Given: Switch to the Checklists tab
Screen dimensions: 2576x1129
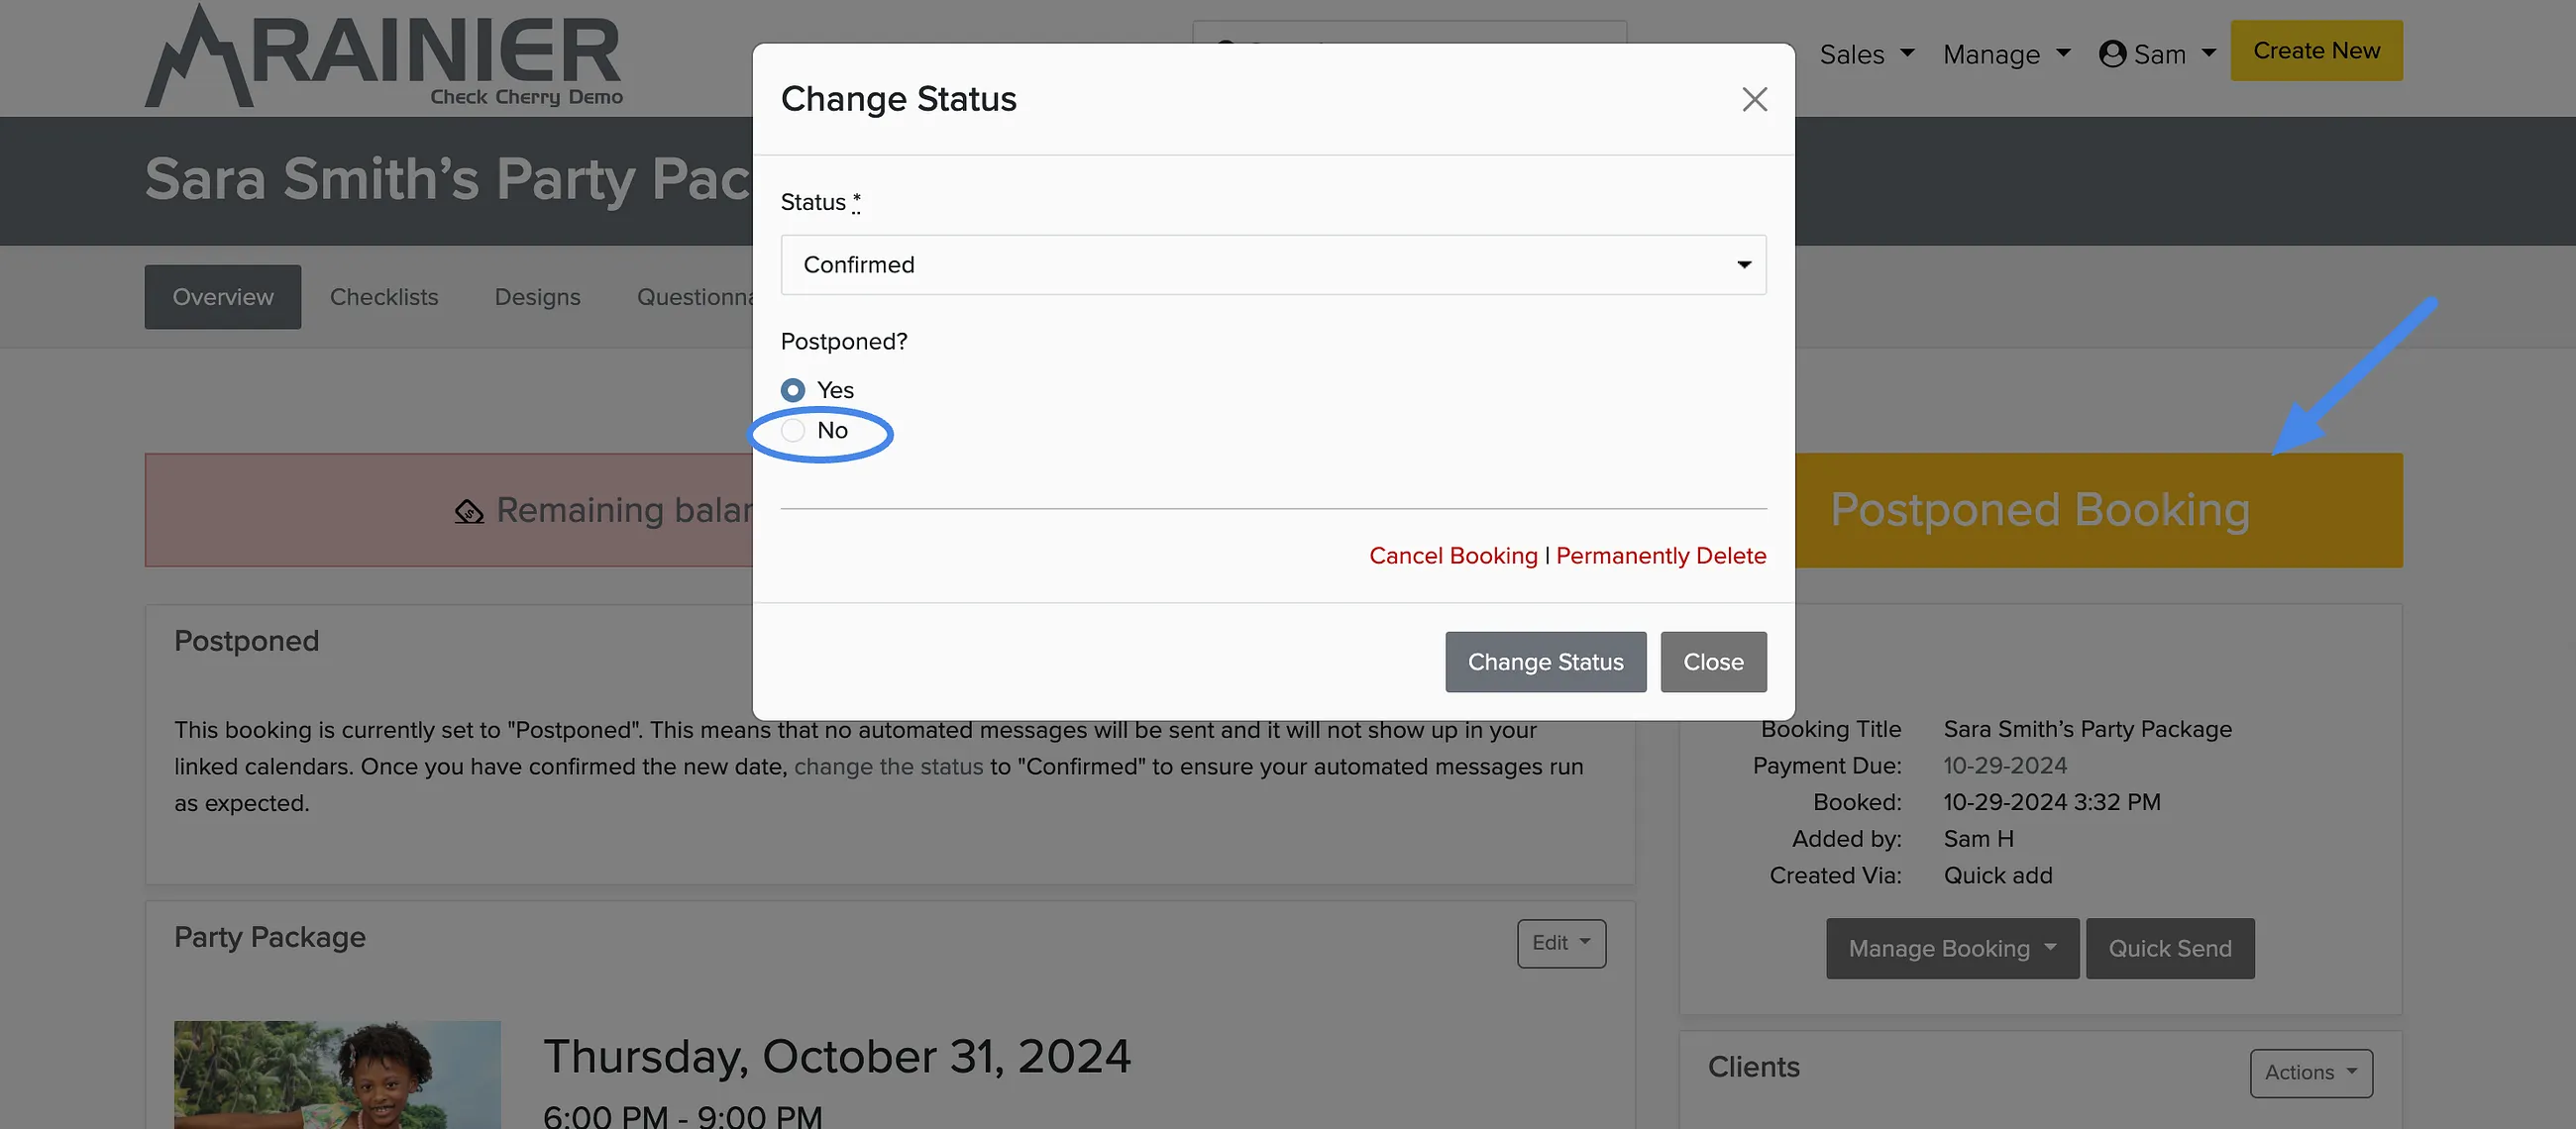Looking at the screenshot, I should click(384, 297).
